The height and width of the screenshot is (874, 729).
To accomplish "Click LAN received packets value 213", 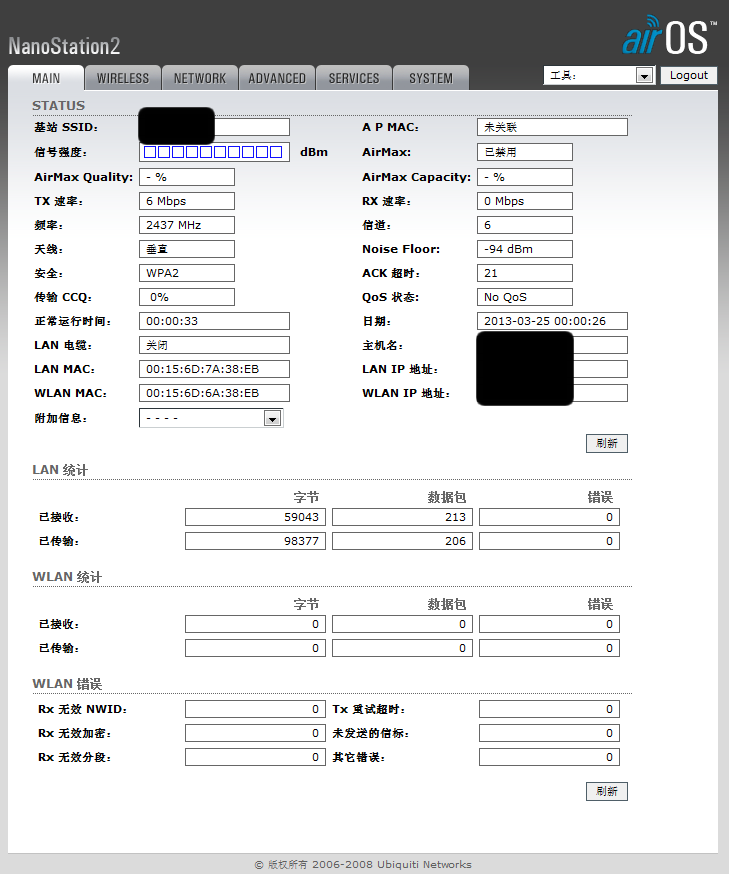I will pos(402,517).
